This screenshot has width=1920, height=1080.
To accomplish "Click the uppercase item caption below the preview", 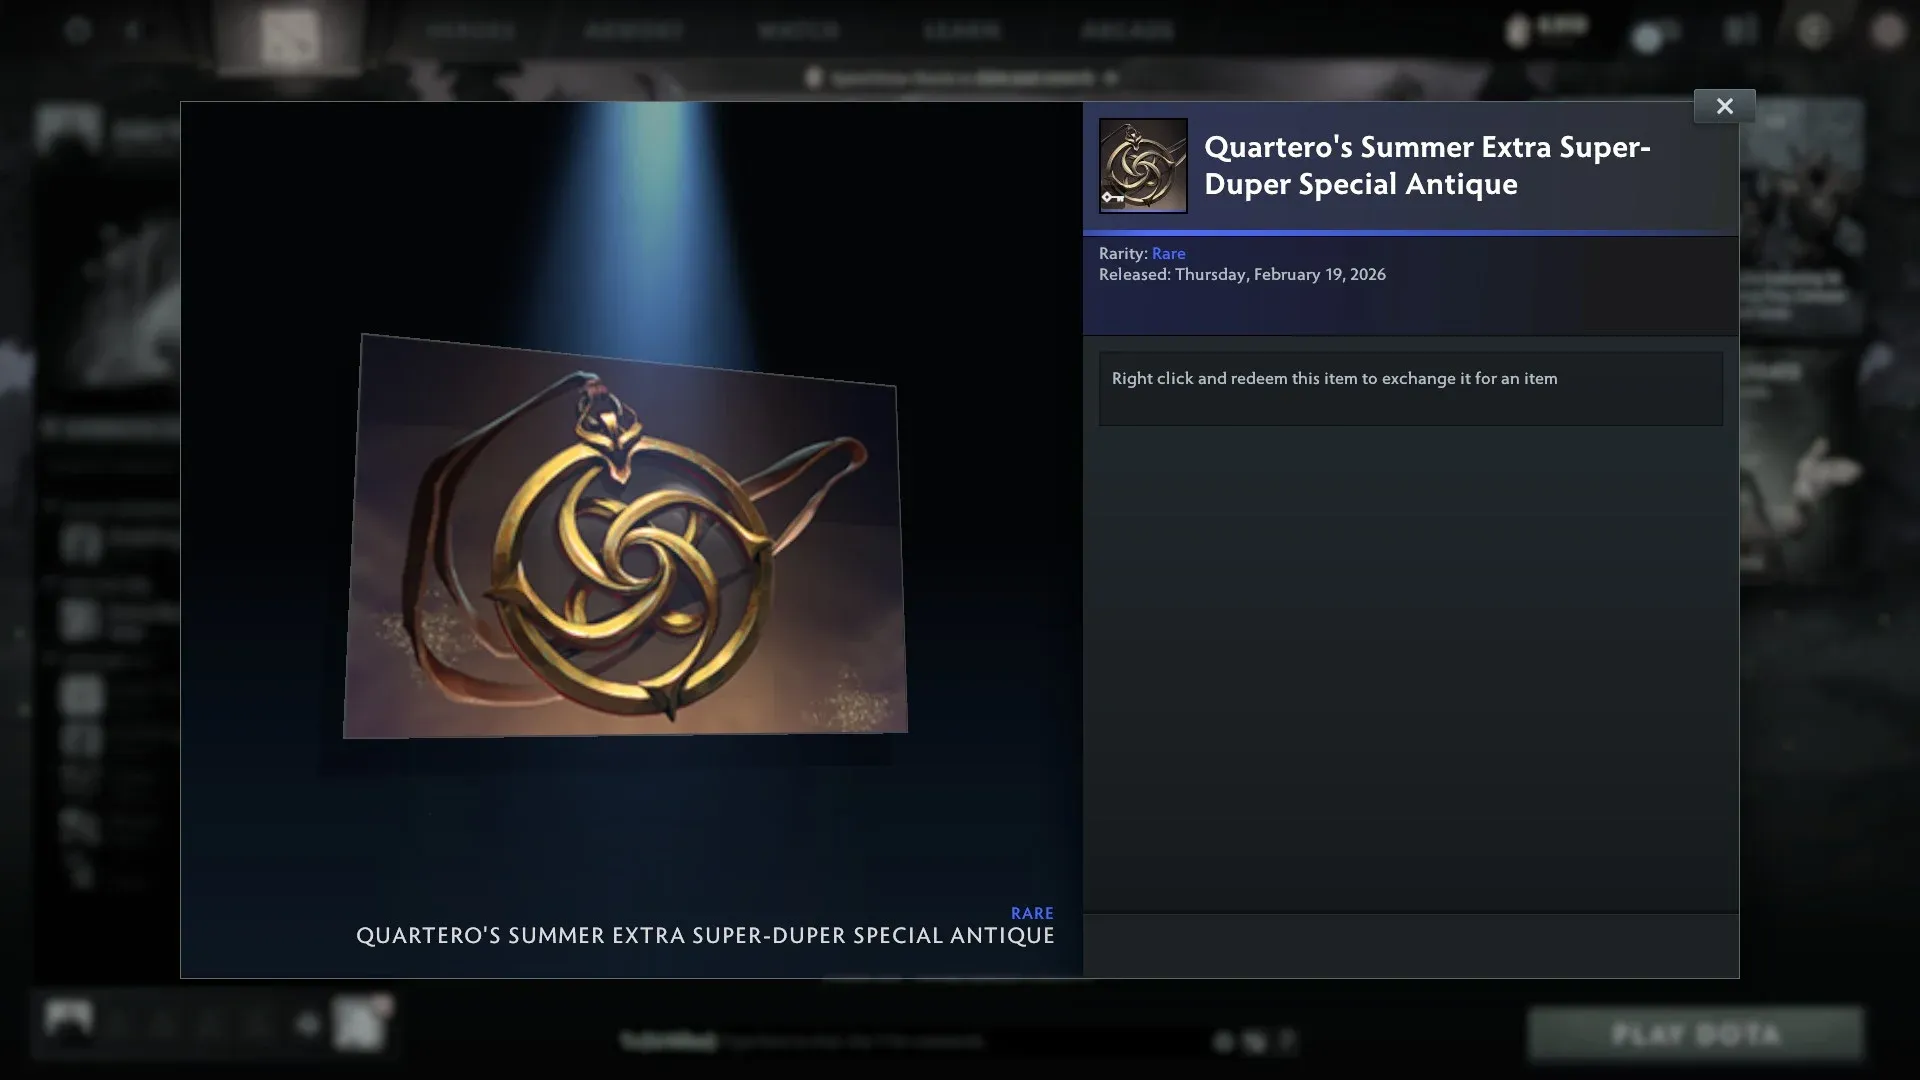I will pyautogui.click(x=705, y=936).
